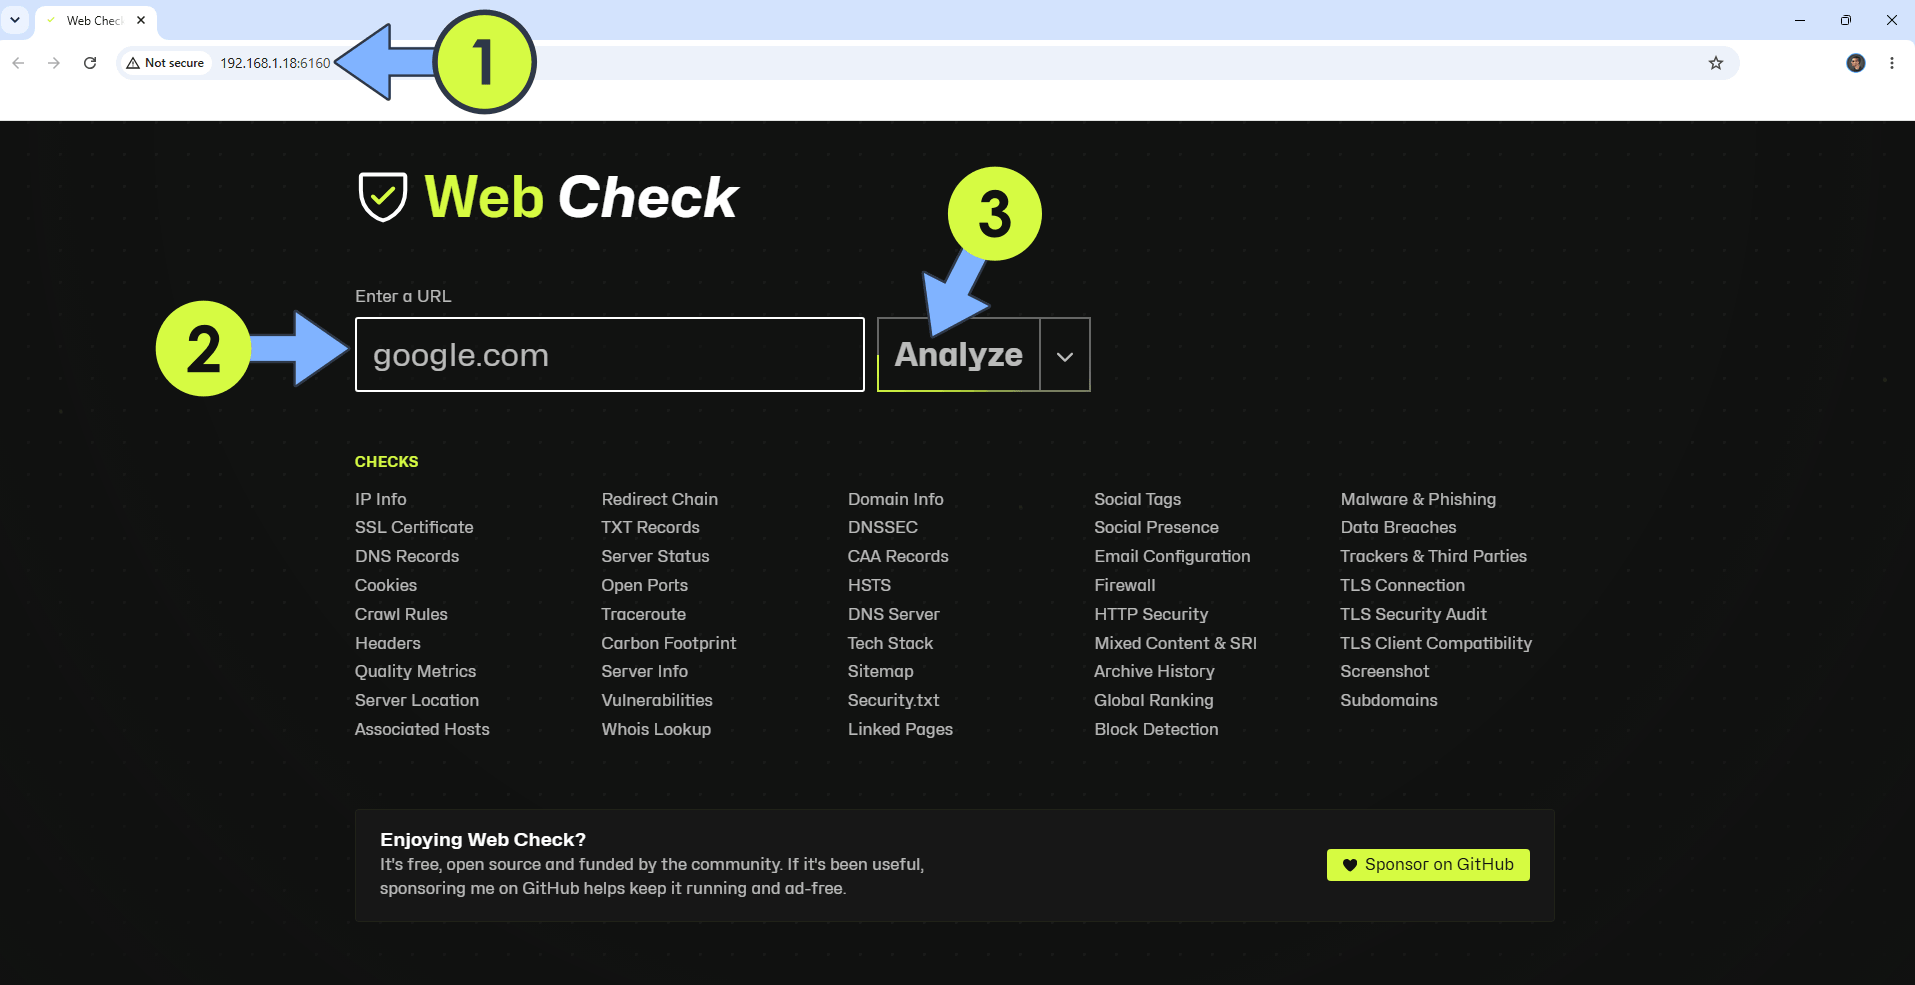Click the Carbon Footprint check

pos(669,643)
